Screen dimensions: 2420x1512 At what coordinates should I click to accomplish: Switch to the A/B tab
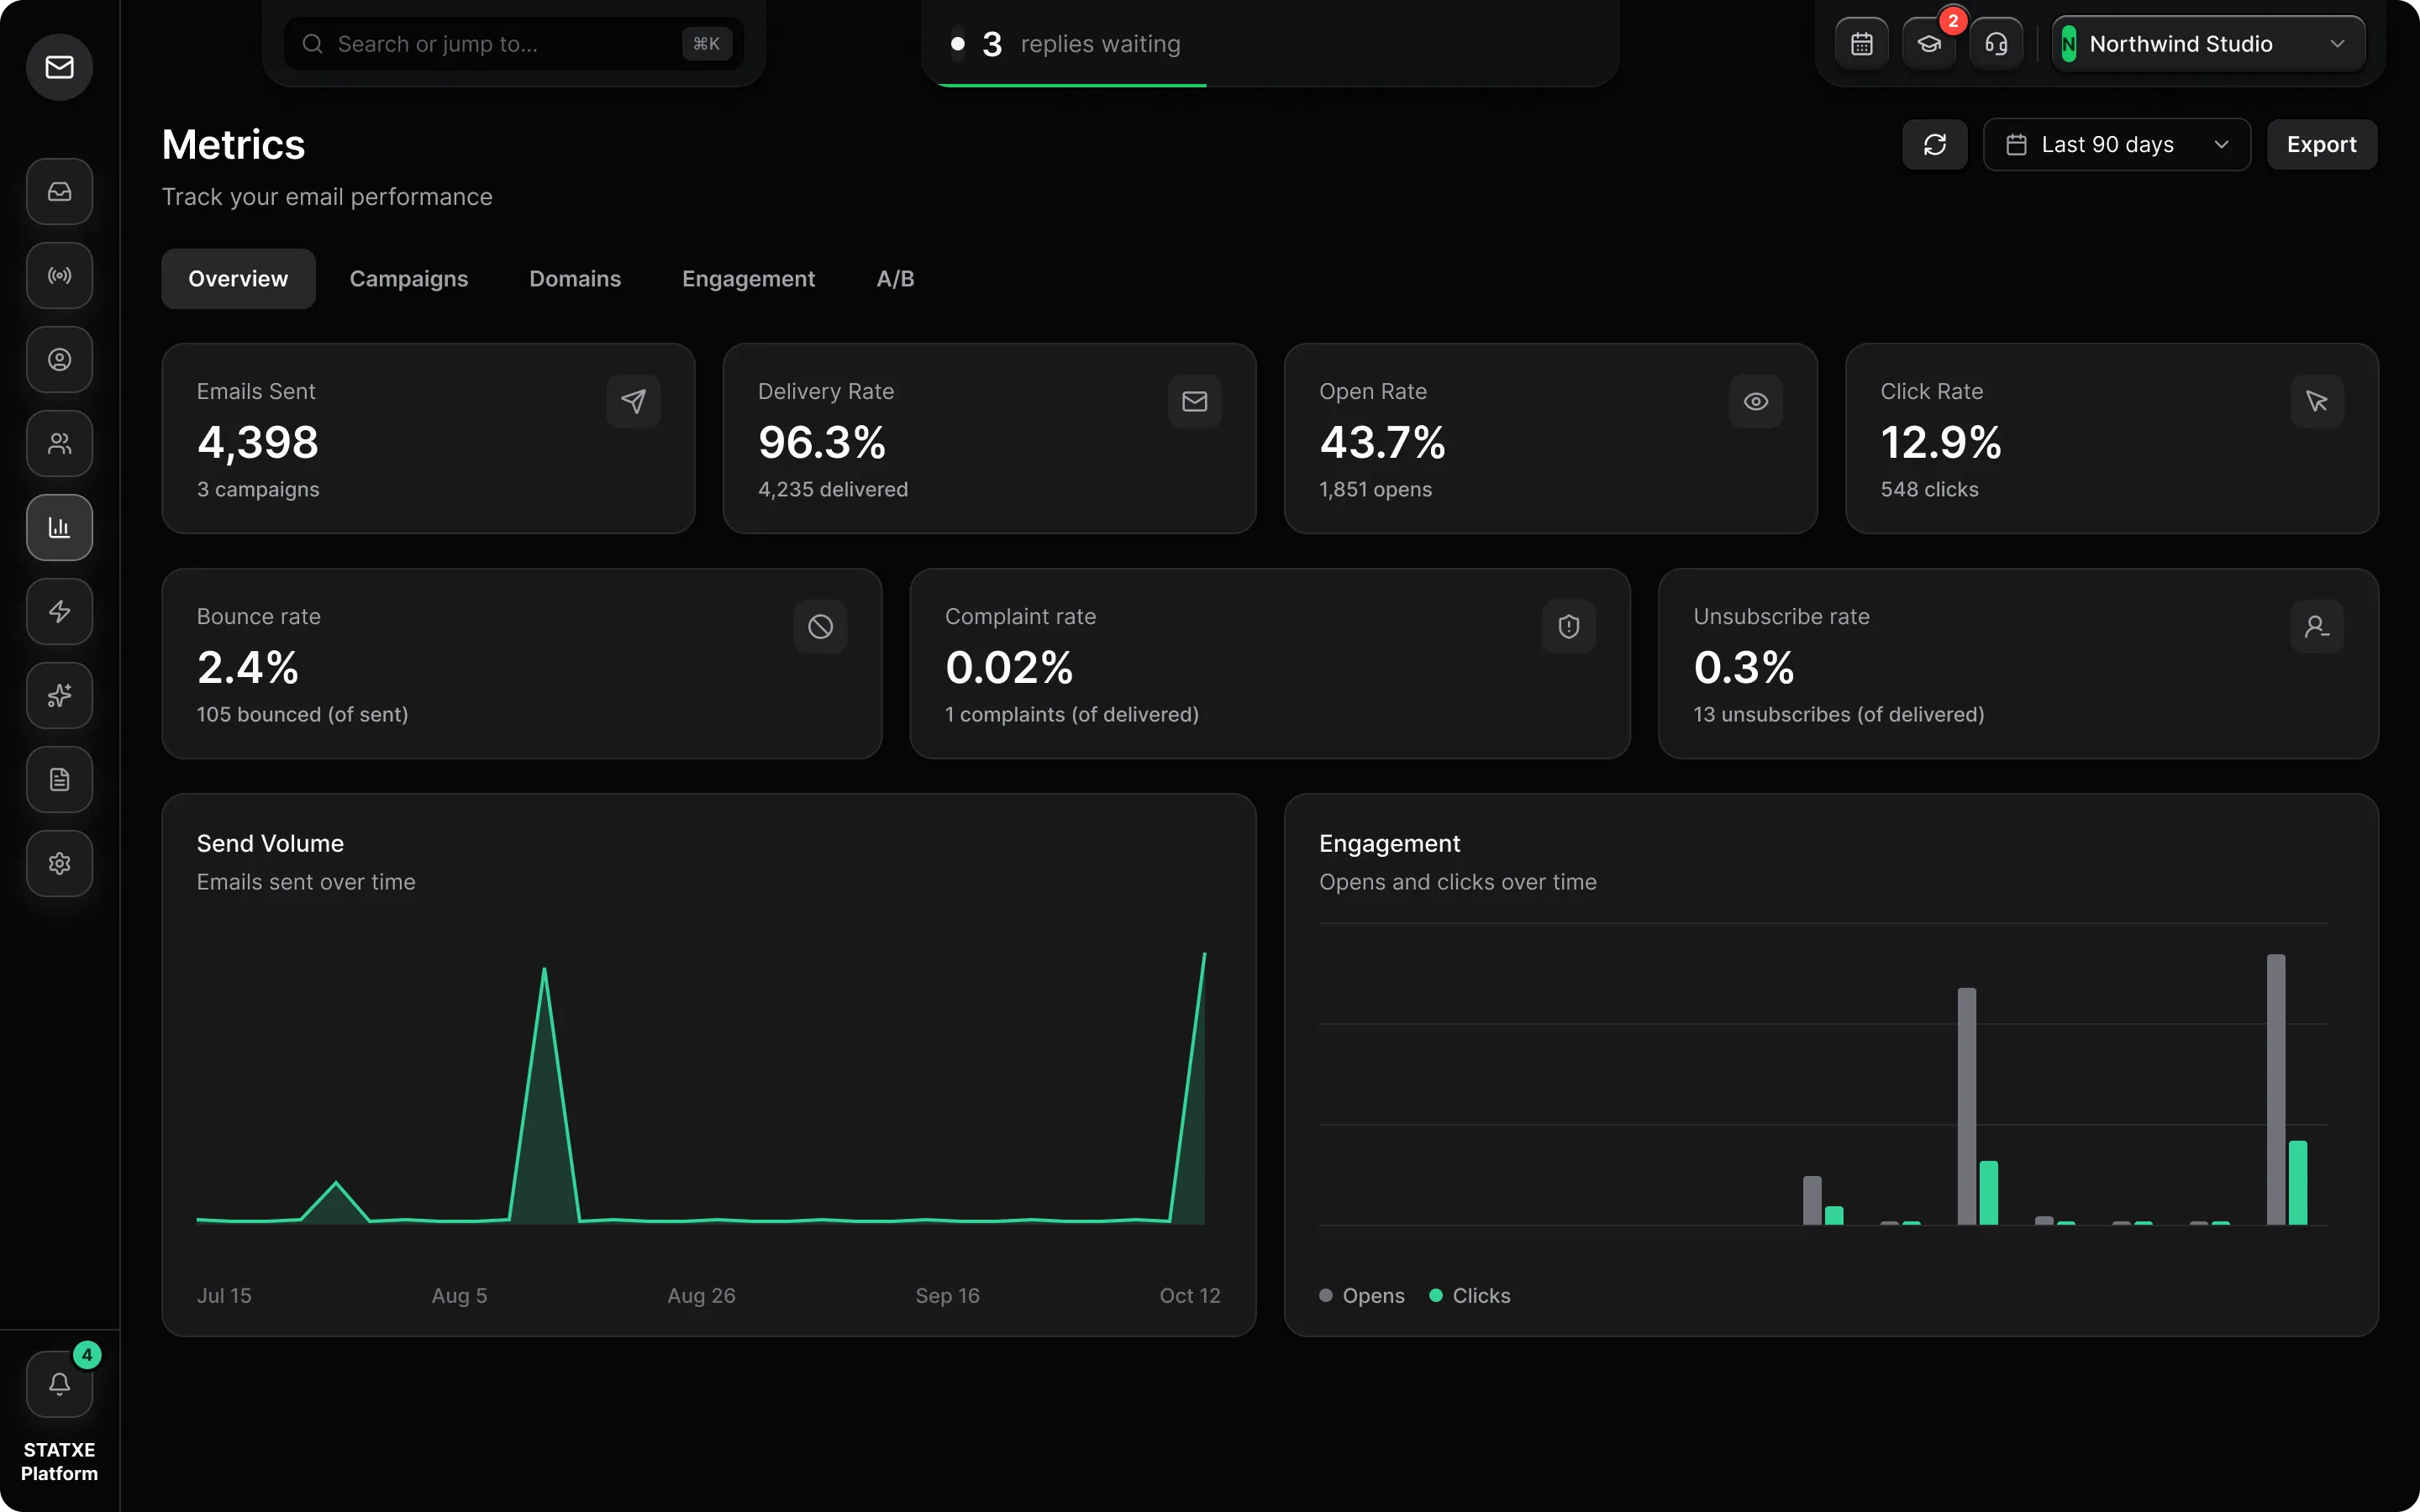tap(895, 279)
